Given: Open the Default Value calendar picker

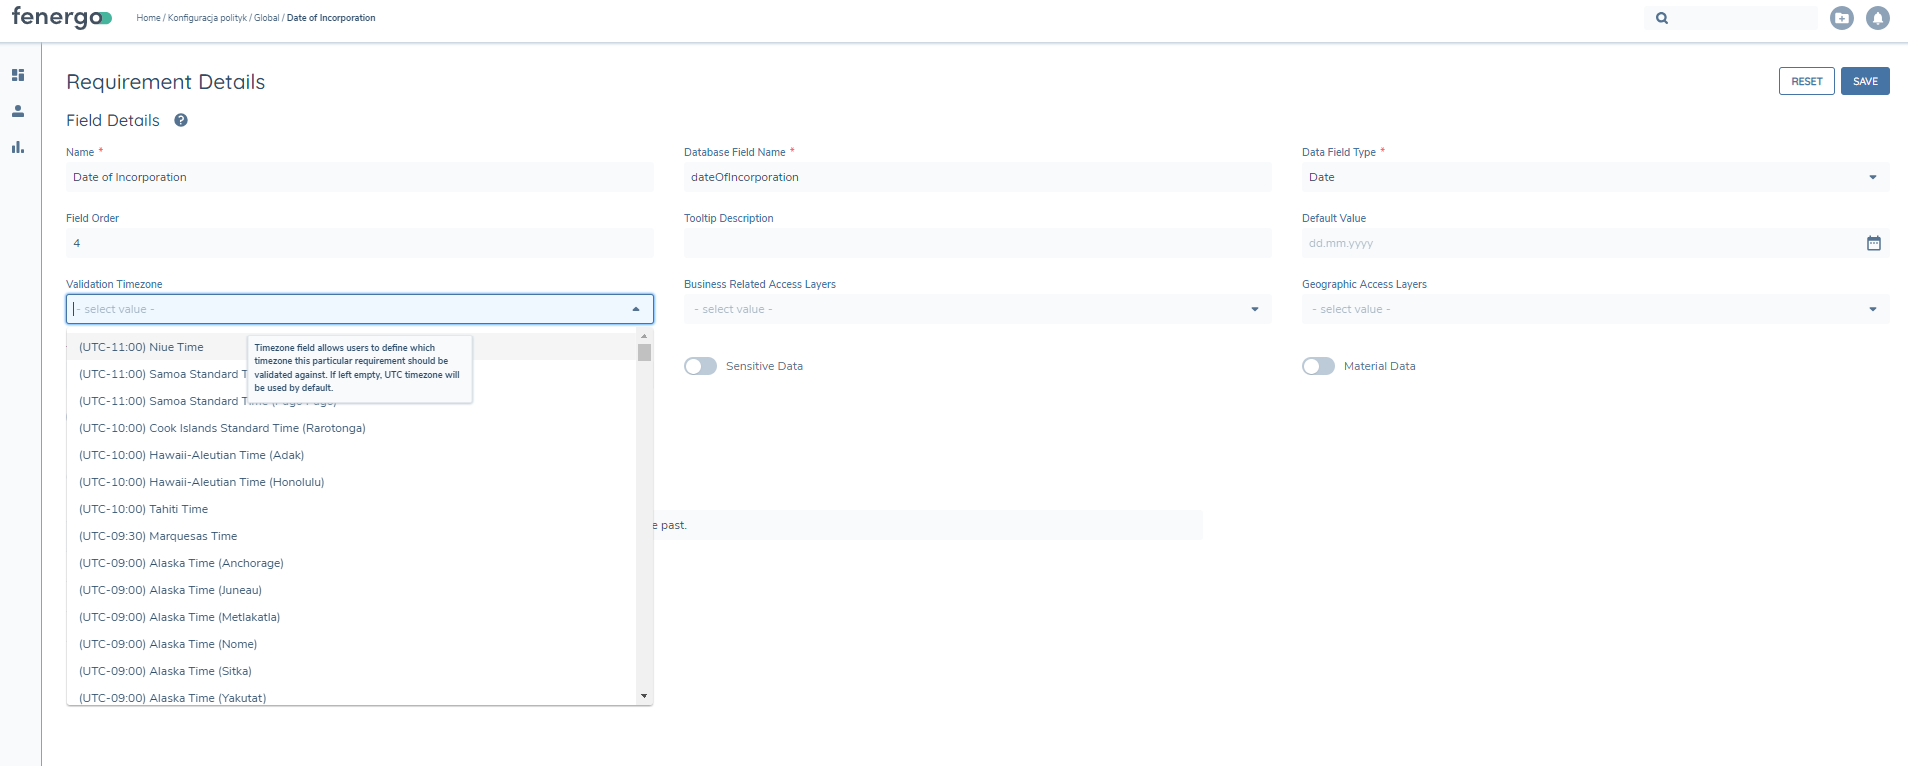Looking at the screenshot, I should click(x=1873, y=243).
